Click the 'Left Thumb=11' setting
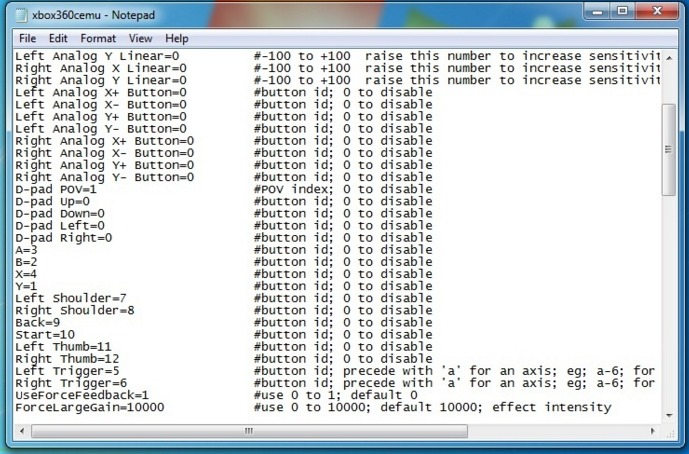689x454 pixels. (64, 347)
